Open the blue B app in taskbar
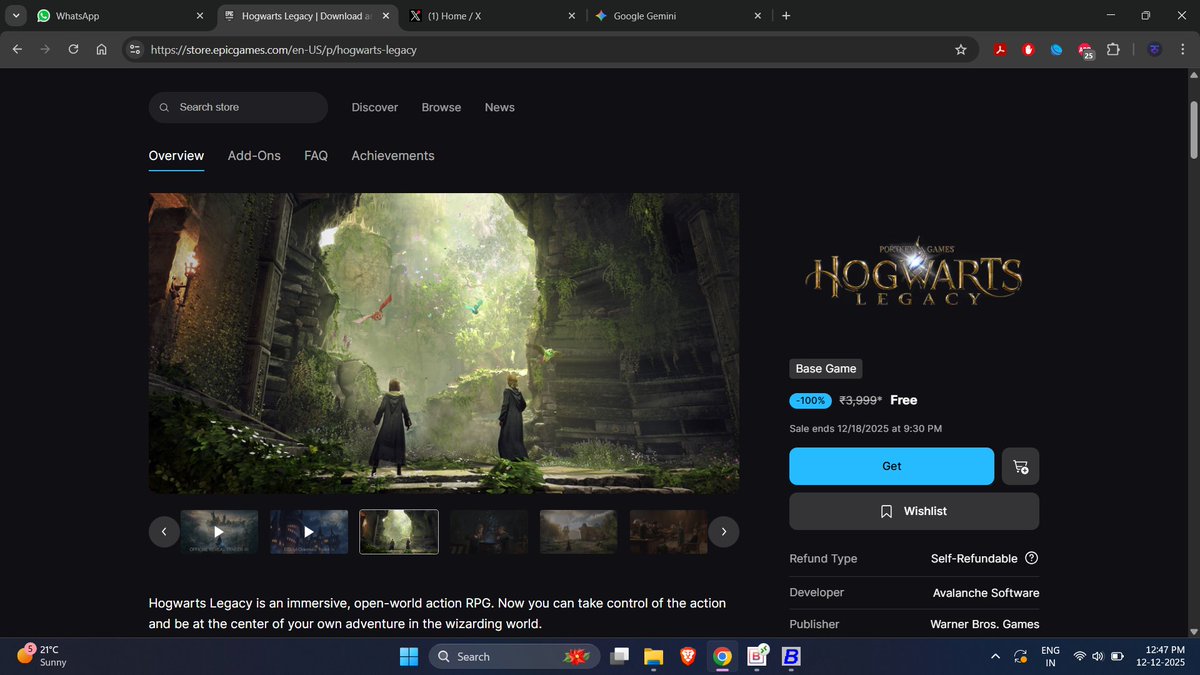This screenshot has width=1200, height=675. pyautogui.click(x=791, y=656)
